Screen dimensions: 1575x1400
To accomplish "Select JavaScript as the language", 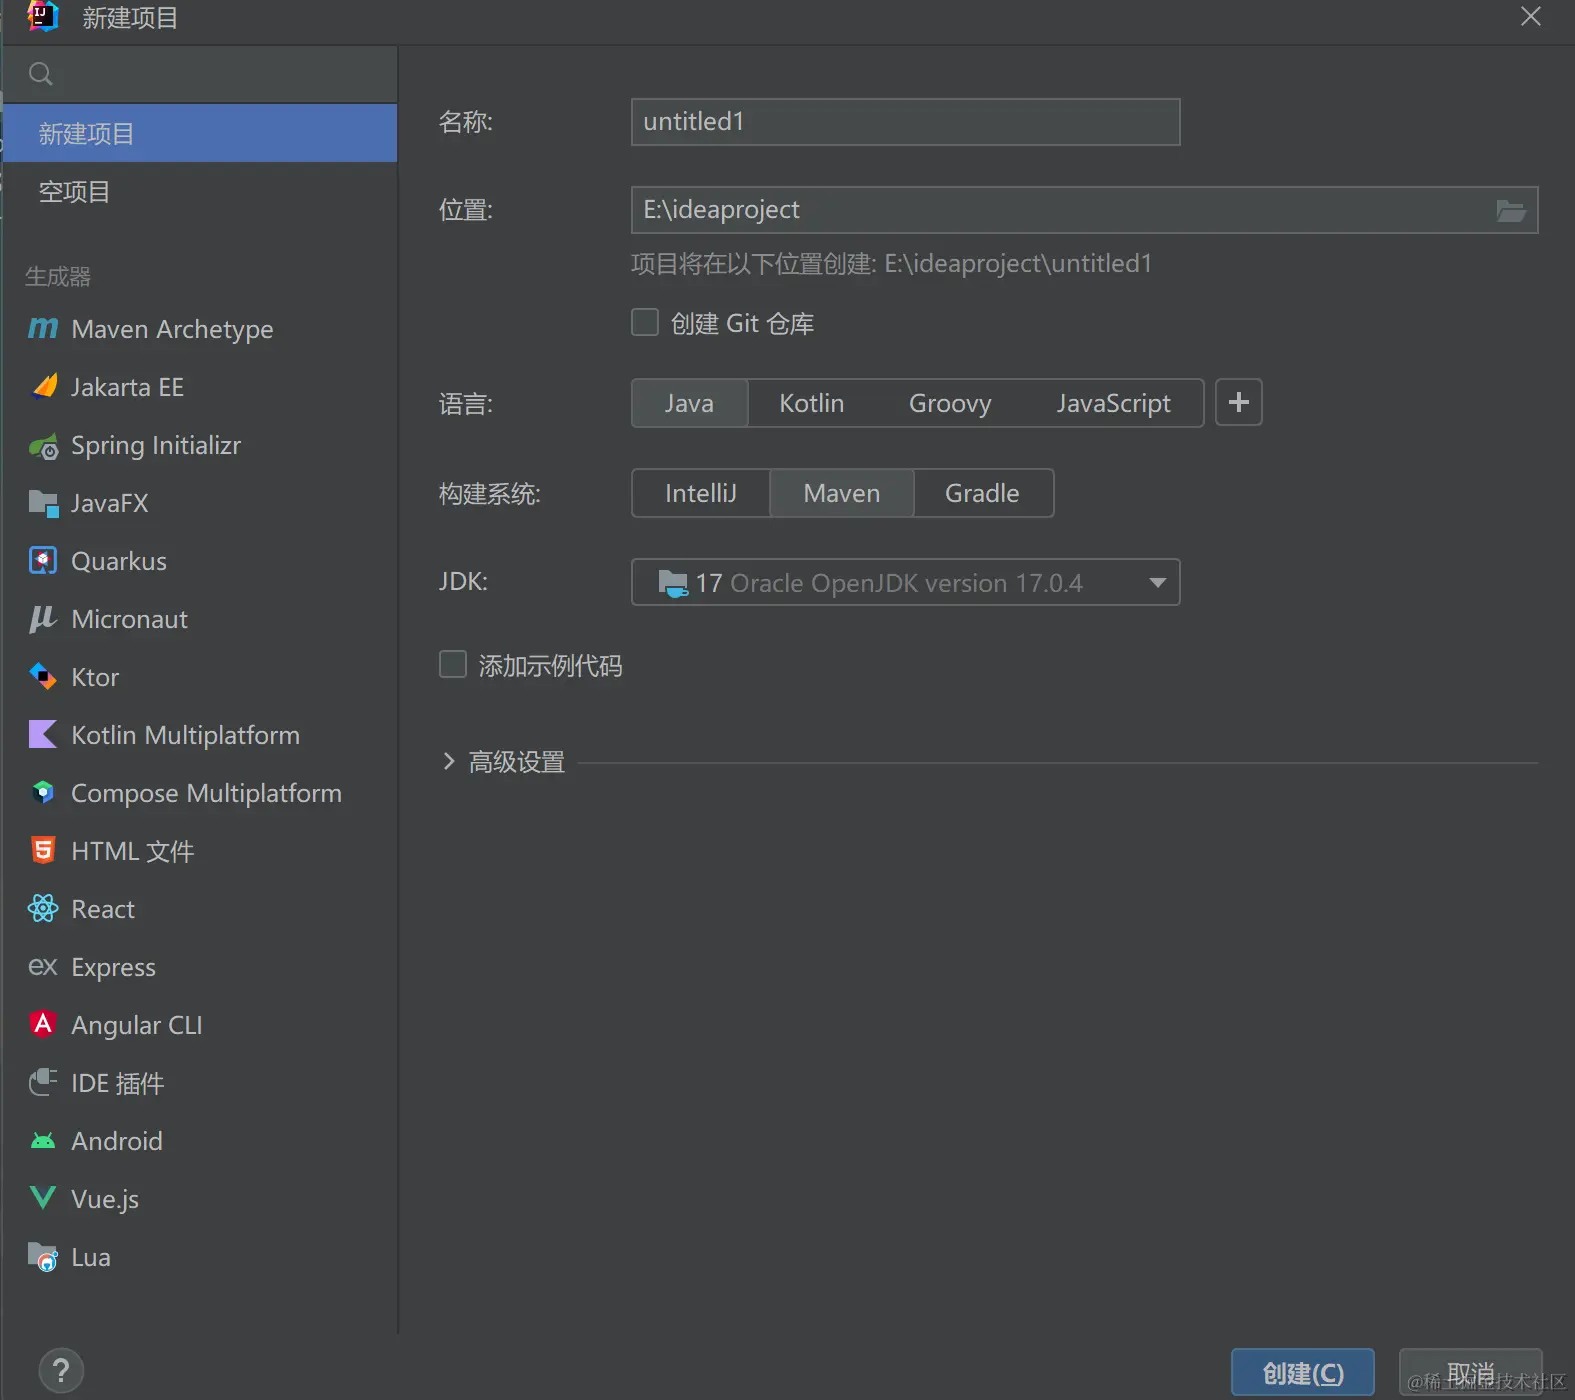I will (1113, 403).
